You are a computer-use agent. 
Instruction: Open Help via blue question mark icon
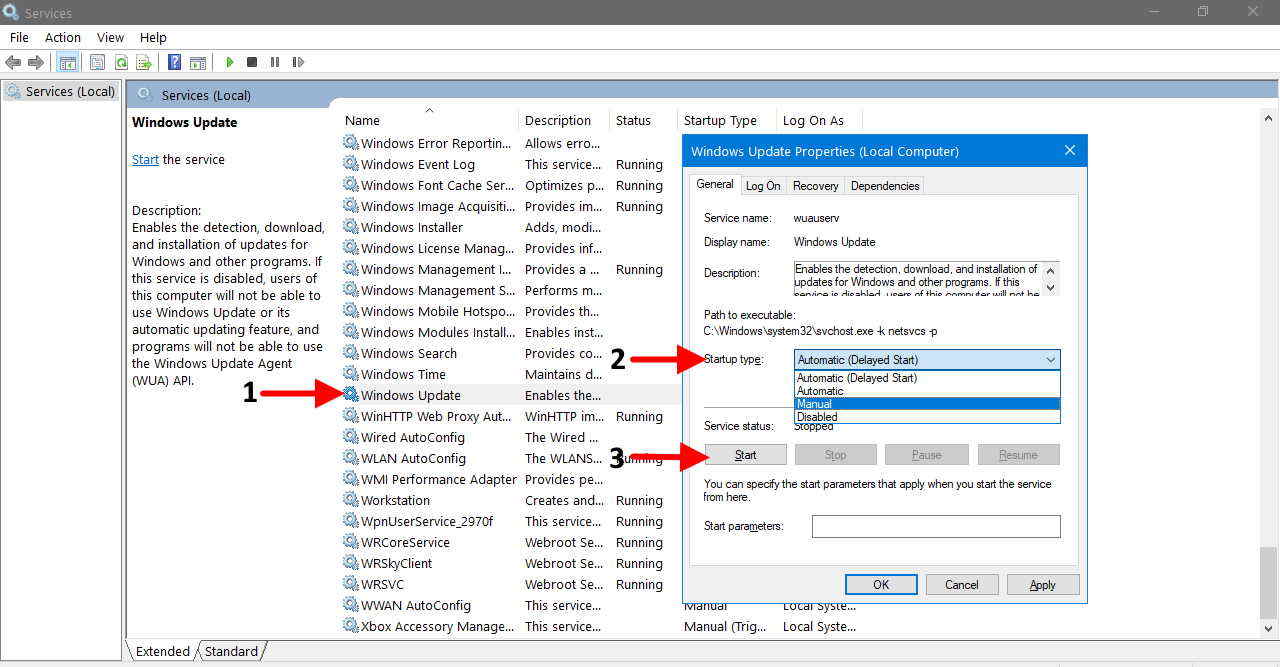[174, 62]
